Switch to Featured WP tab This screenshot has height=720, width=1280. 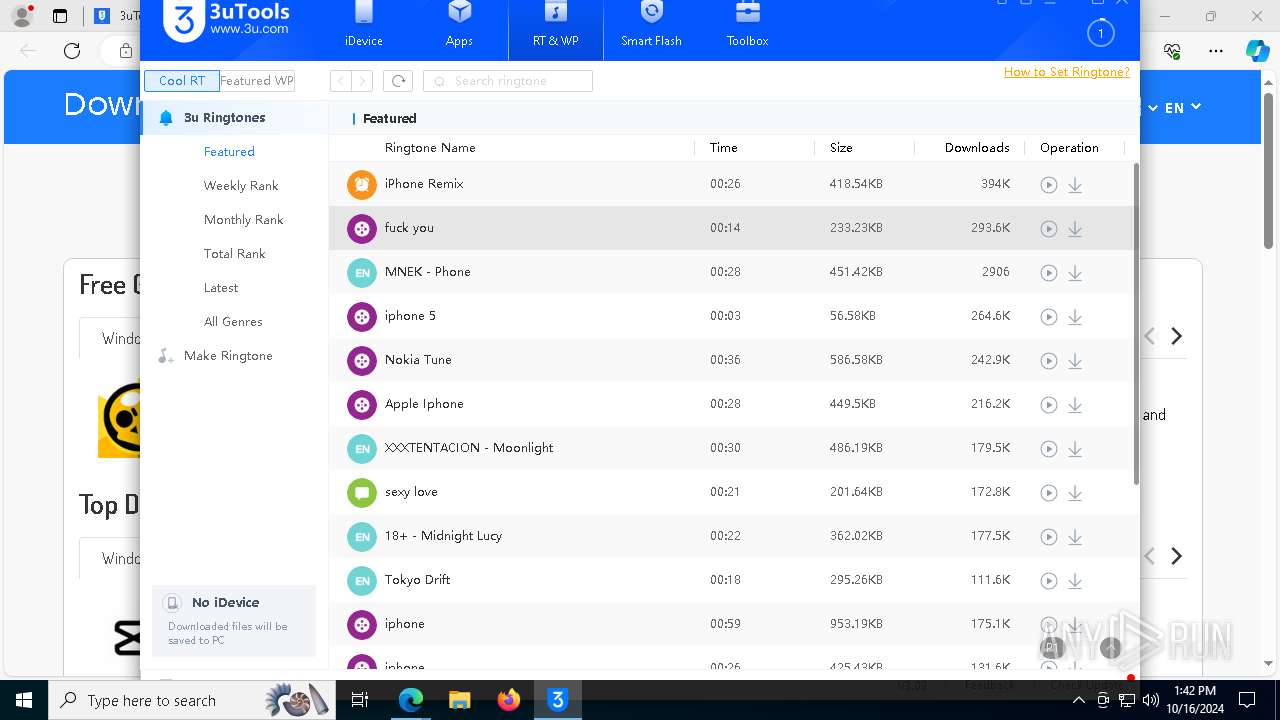pos(257,81)
